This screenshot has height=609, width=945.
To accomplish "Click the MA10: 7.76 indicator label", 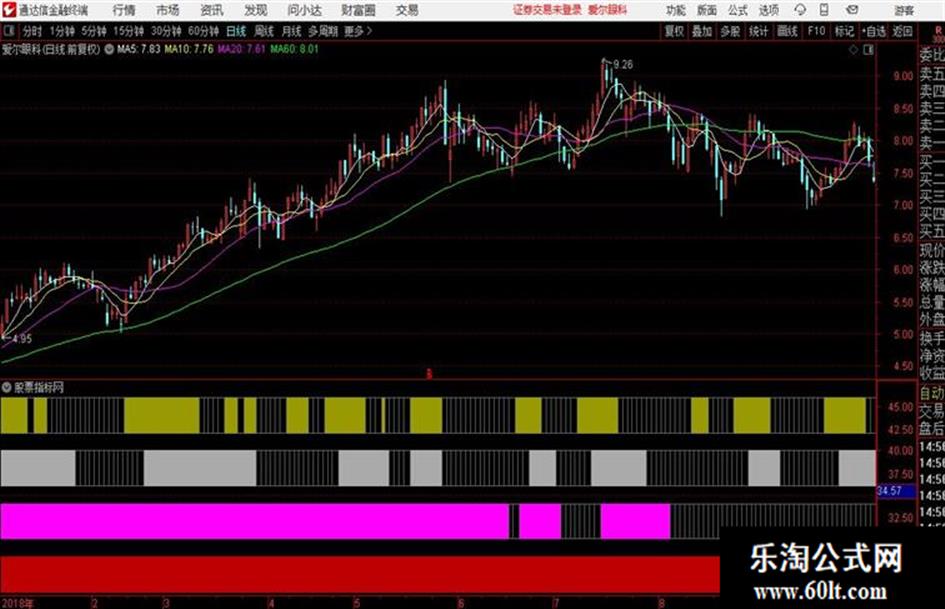I will click(x=189, y=49).
